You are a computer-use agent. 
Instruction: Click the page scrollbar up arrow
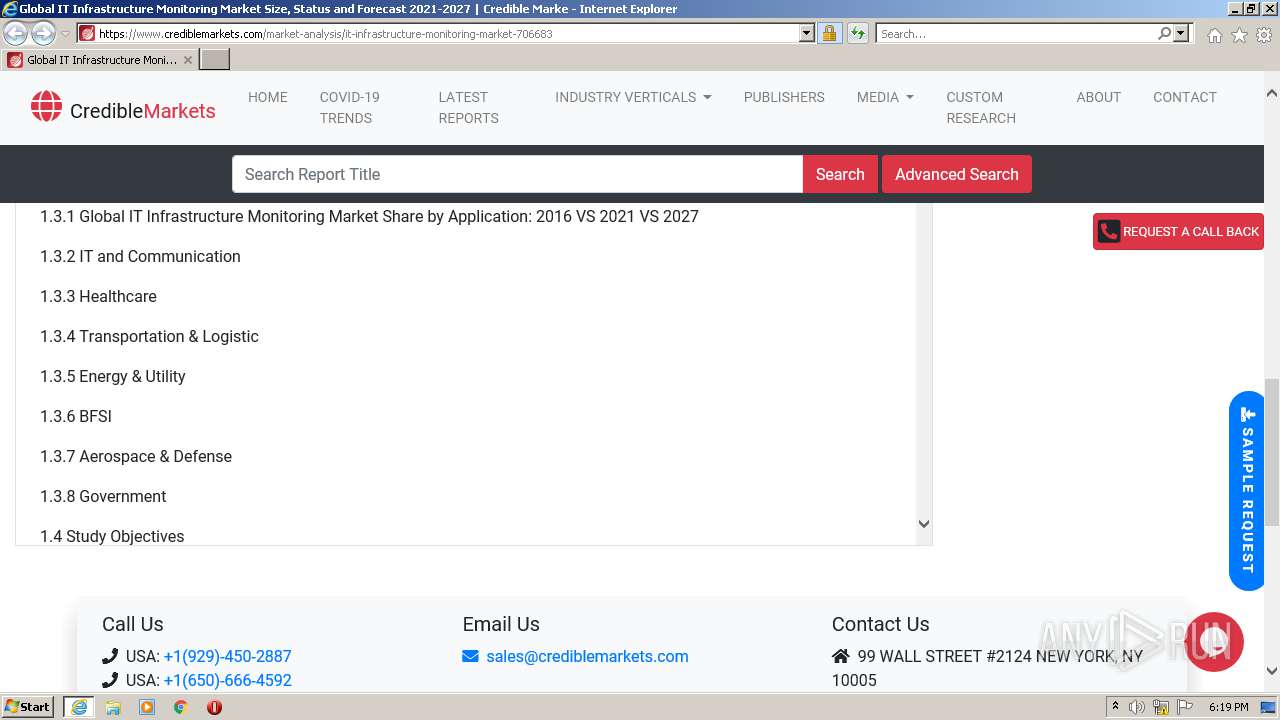tap(1271, 93)
